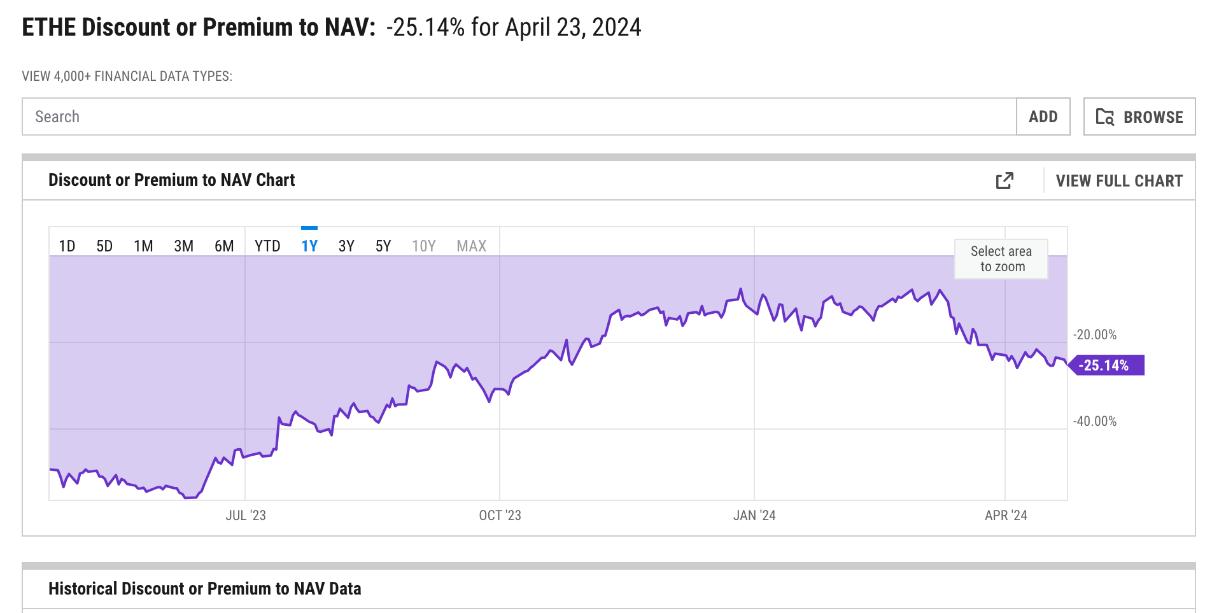
Task: Choose the YTD time range
Action: (x=267, y=245)
